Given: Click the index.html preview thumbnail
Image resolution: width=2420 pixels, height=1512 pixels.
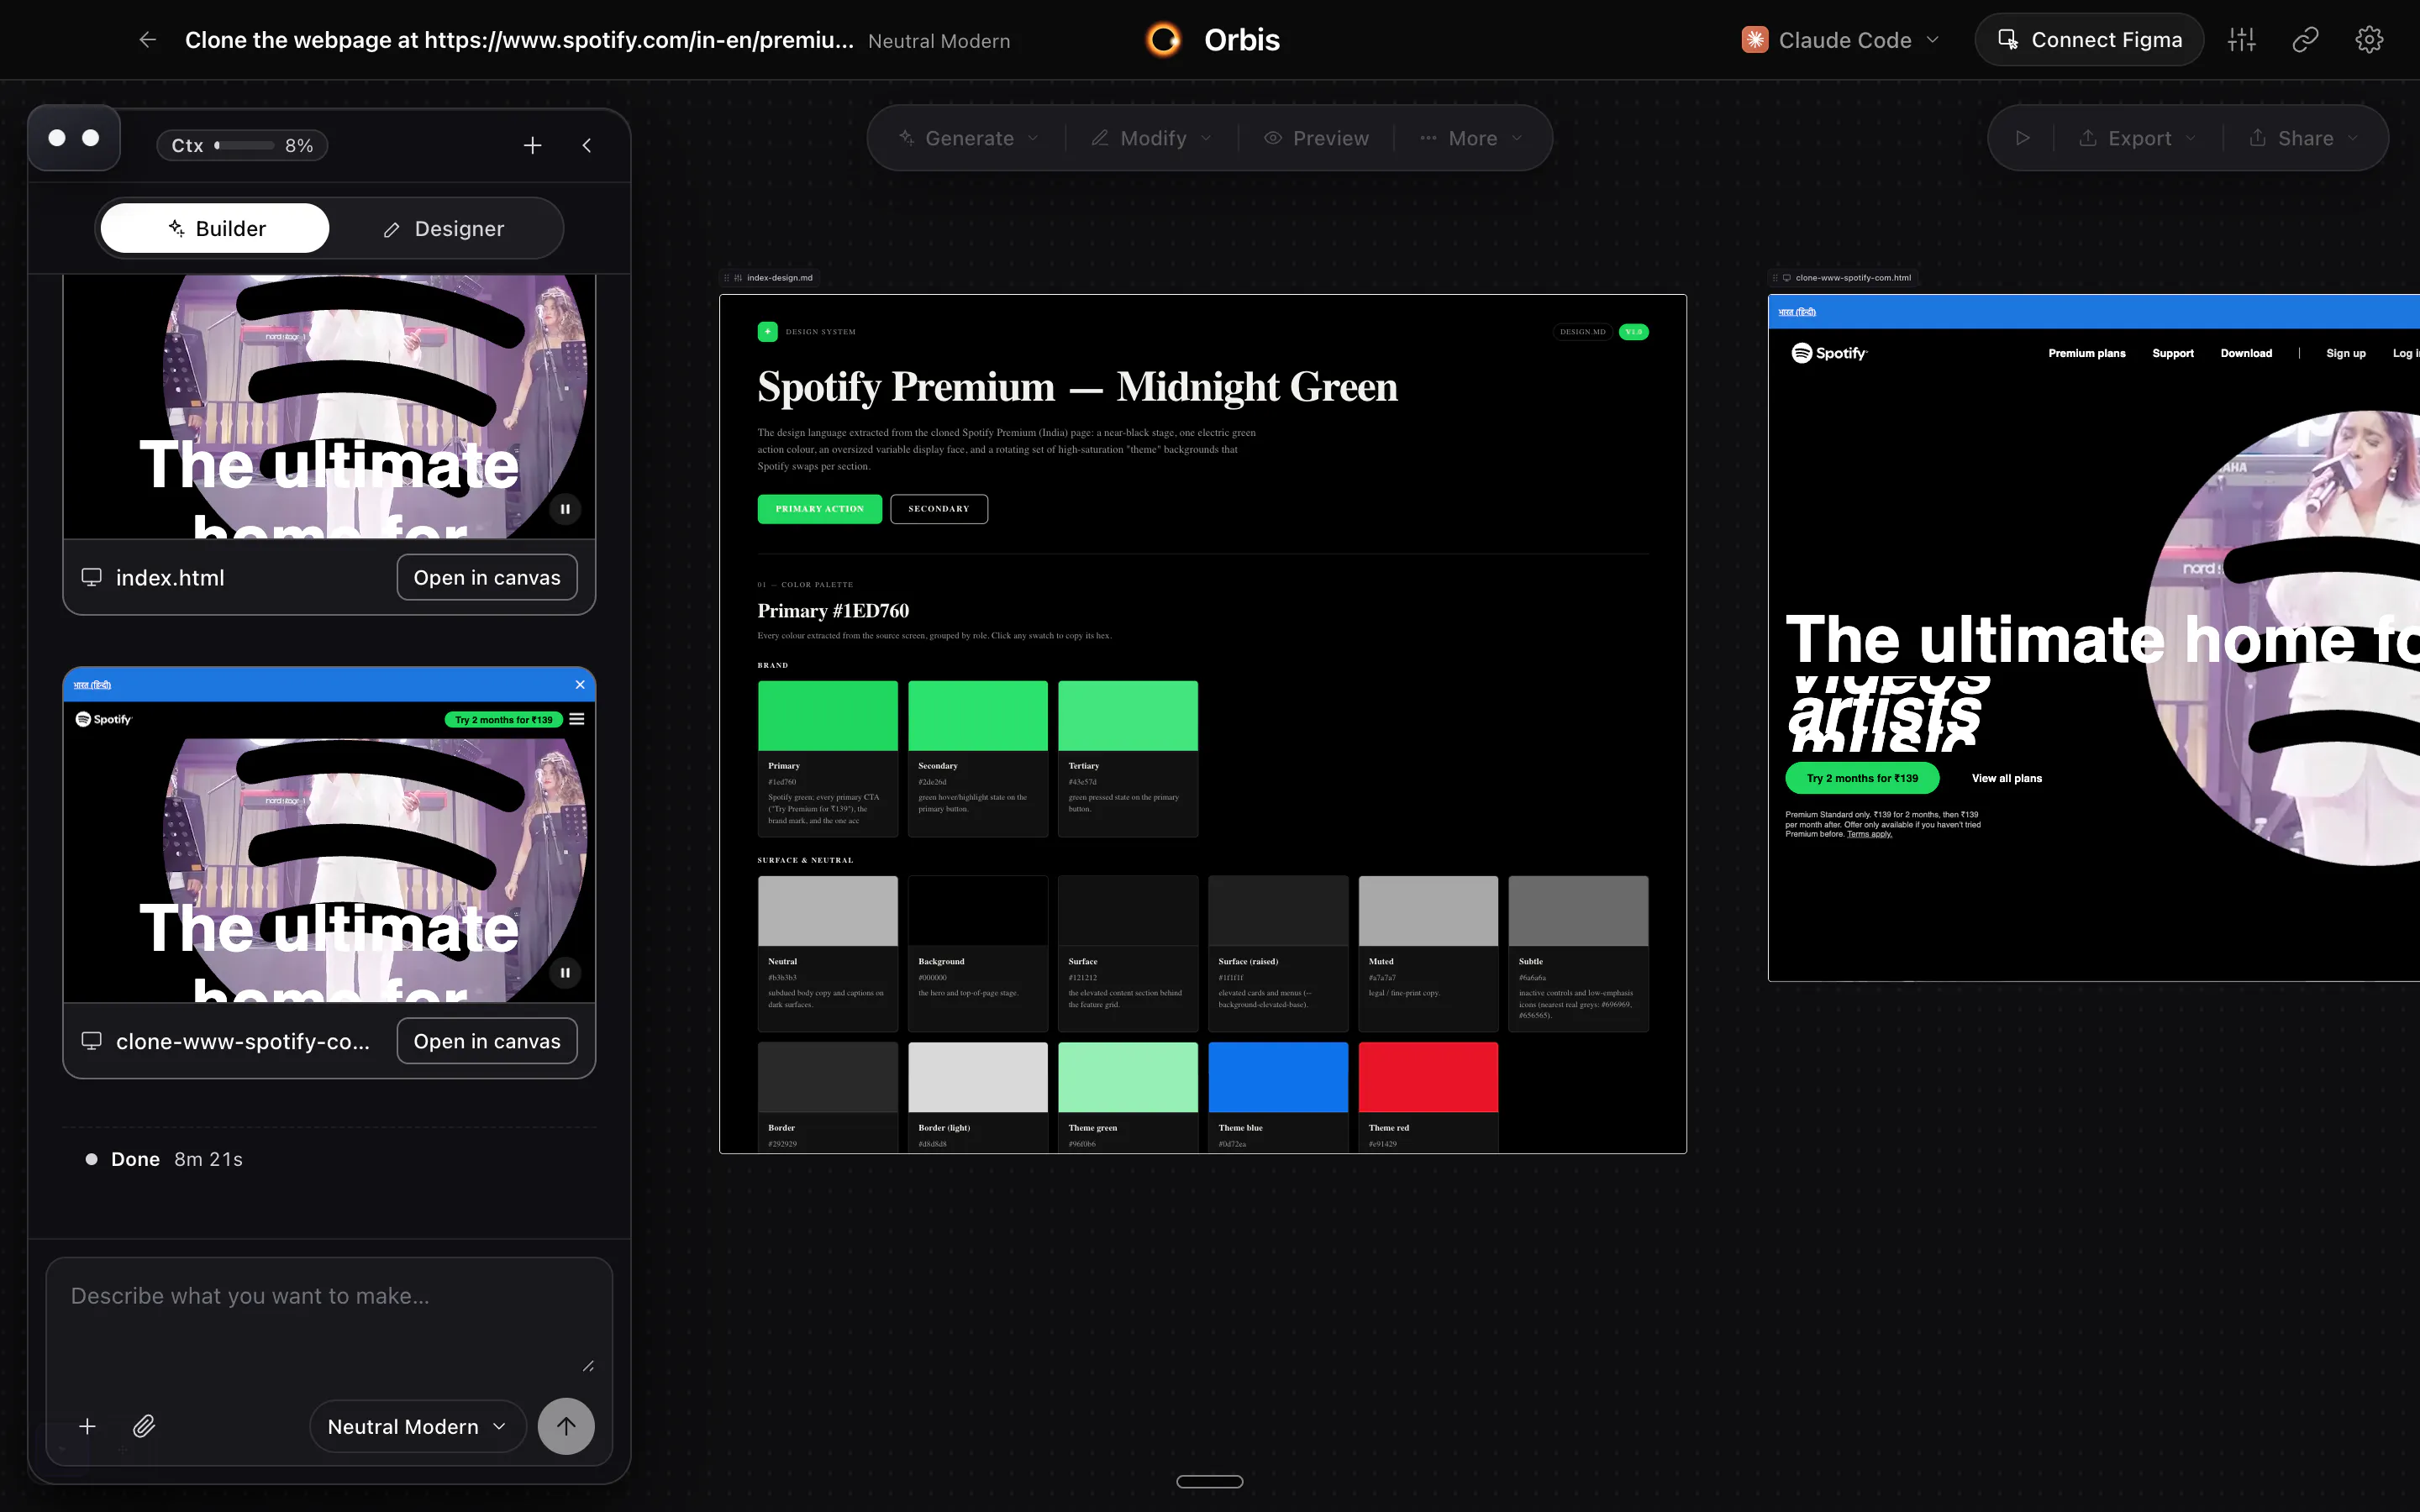Looking at the screenshot, I should click(329, 407).
